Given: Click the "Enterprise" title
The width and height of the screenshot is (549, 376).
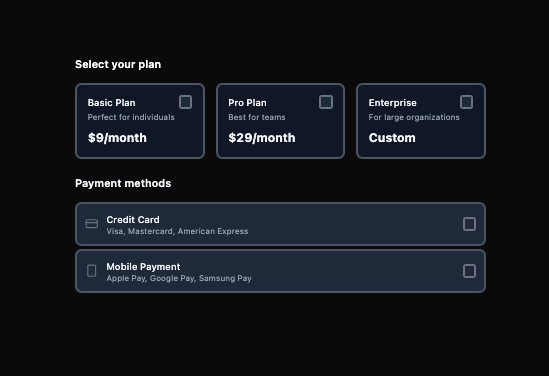Looking at the screenshot, I should pos(392,103).
